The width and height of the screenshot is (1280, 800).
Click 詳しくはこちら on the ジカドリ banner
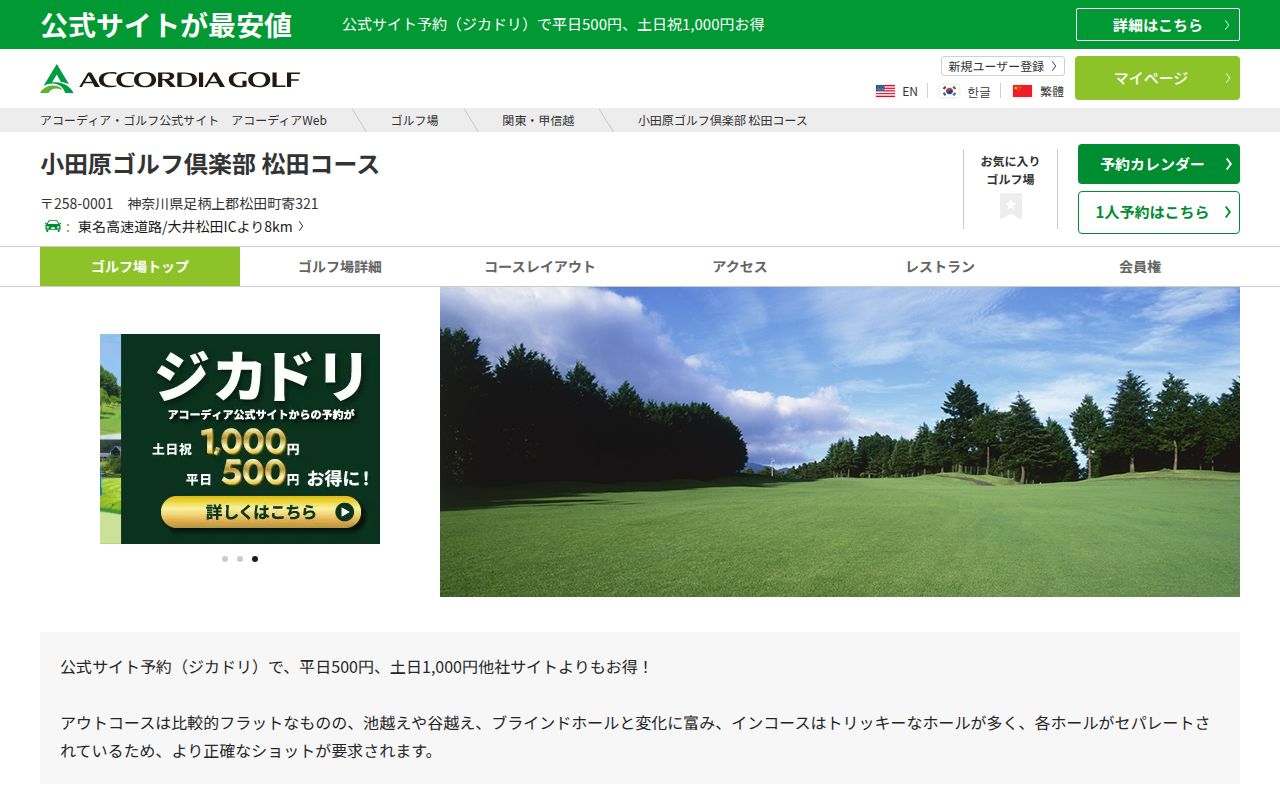coord(261,512)
